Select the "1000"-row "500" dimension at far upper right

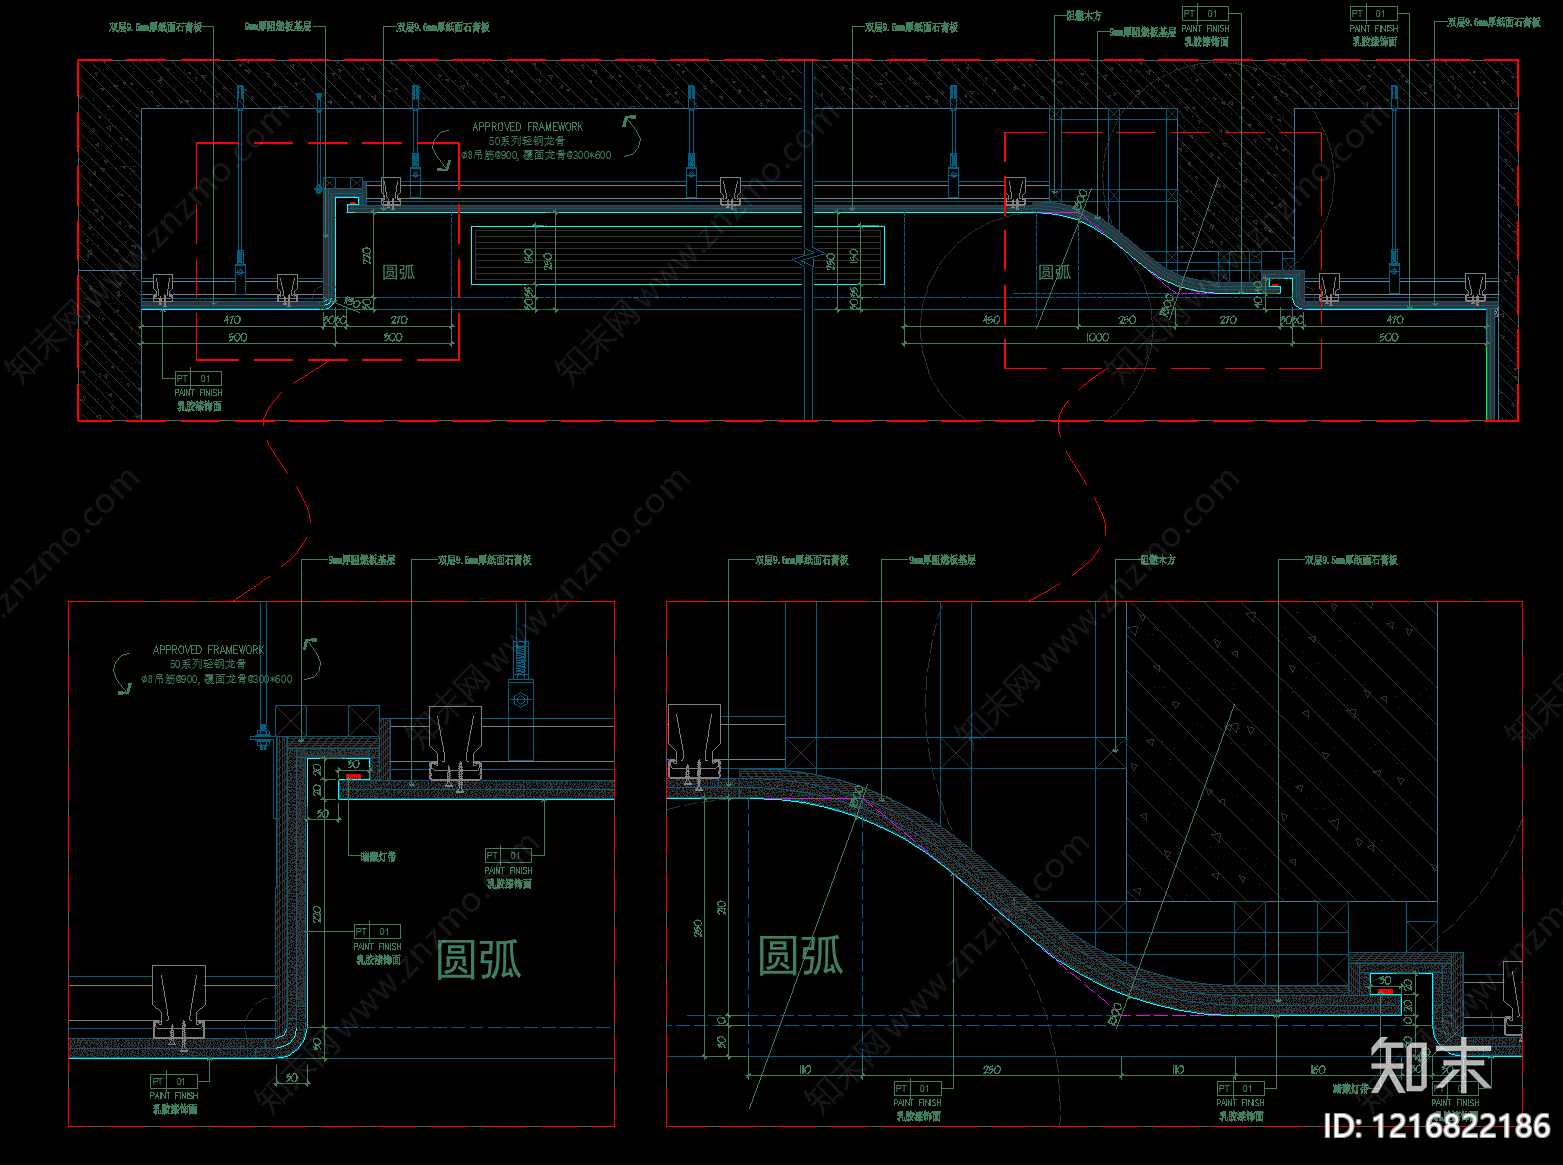(x=1388, y=338)
